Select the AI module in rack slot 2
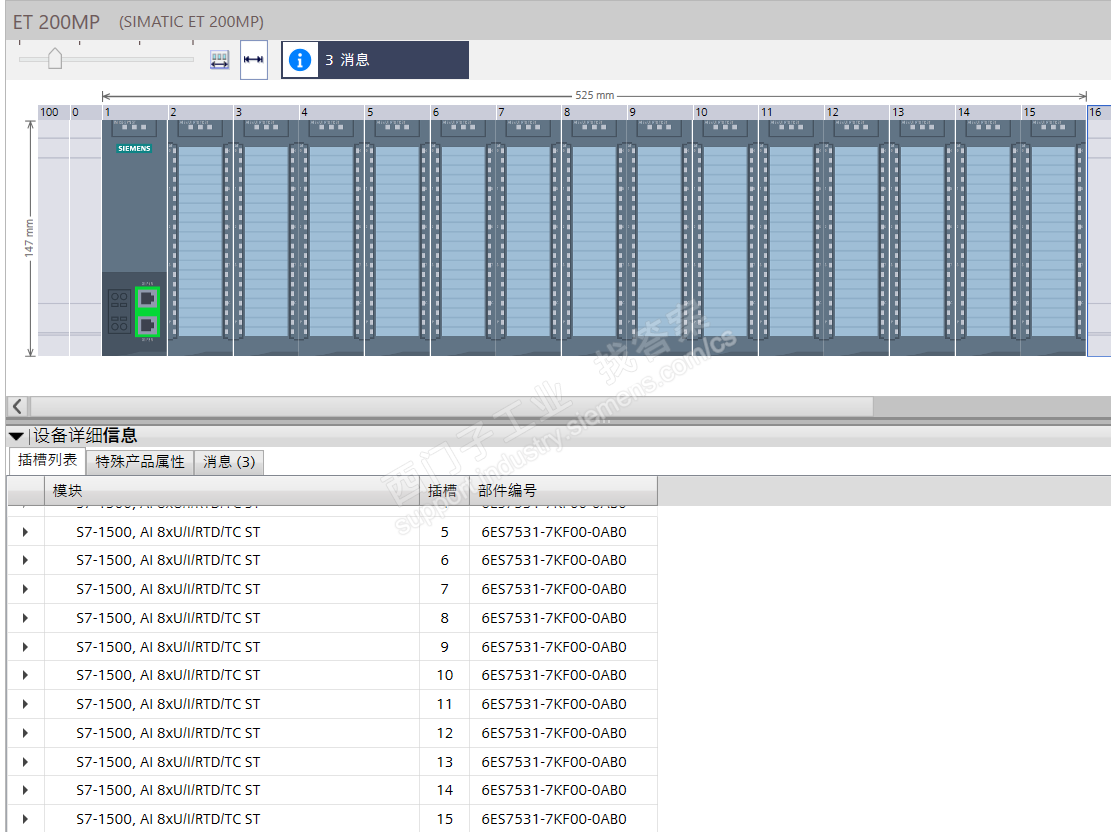This screenshot has width=1111, height=832. pos(201,237)
